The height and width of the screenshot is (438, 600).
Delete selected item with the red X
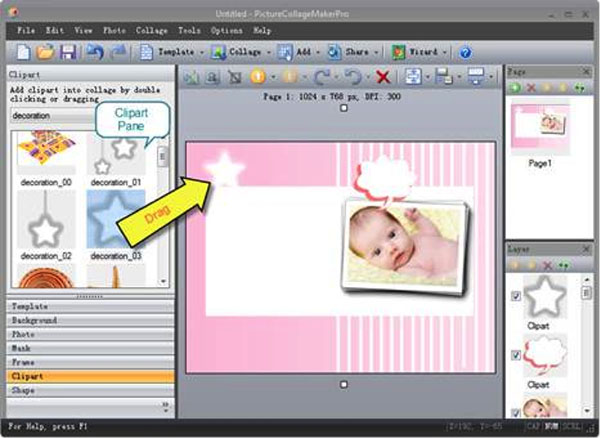382,77
